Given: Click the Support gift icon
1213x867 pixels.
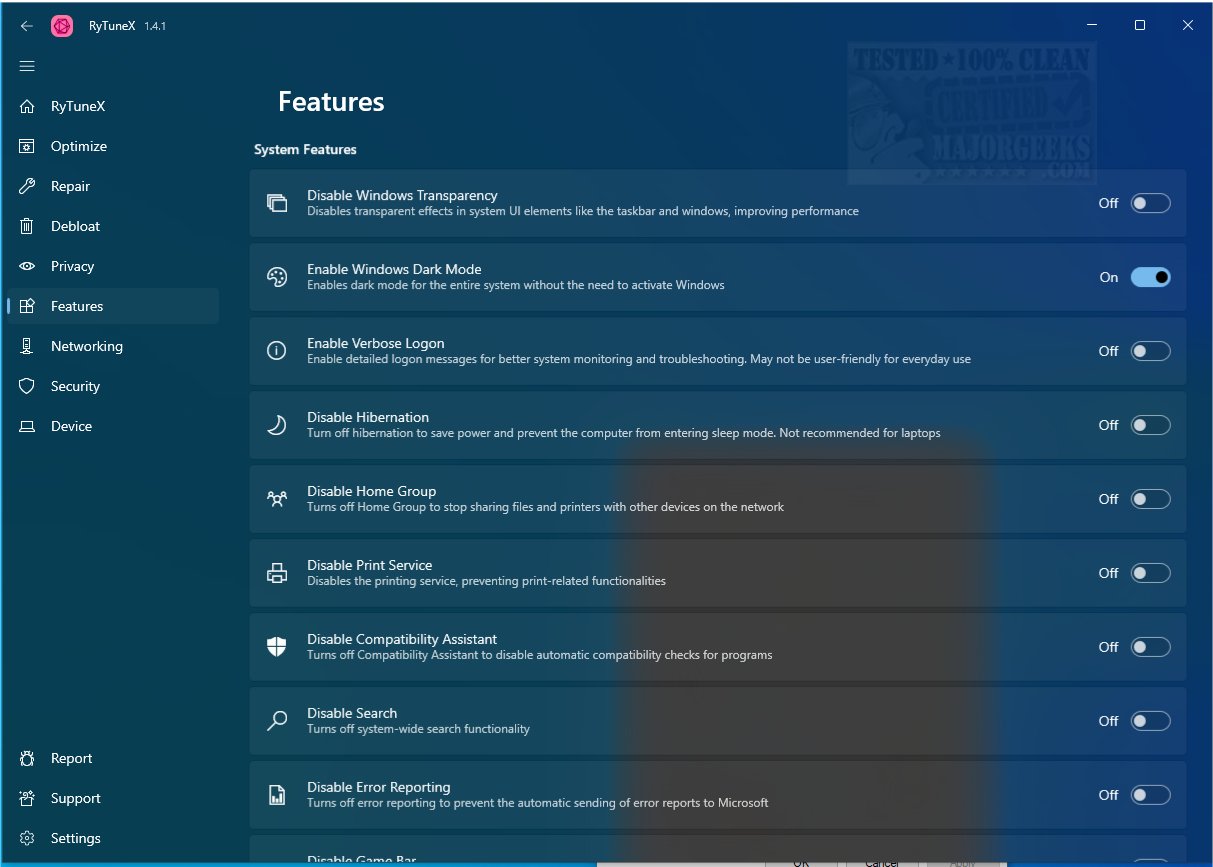Looking at the screenshot, I should point(28,798).
